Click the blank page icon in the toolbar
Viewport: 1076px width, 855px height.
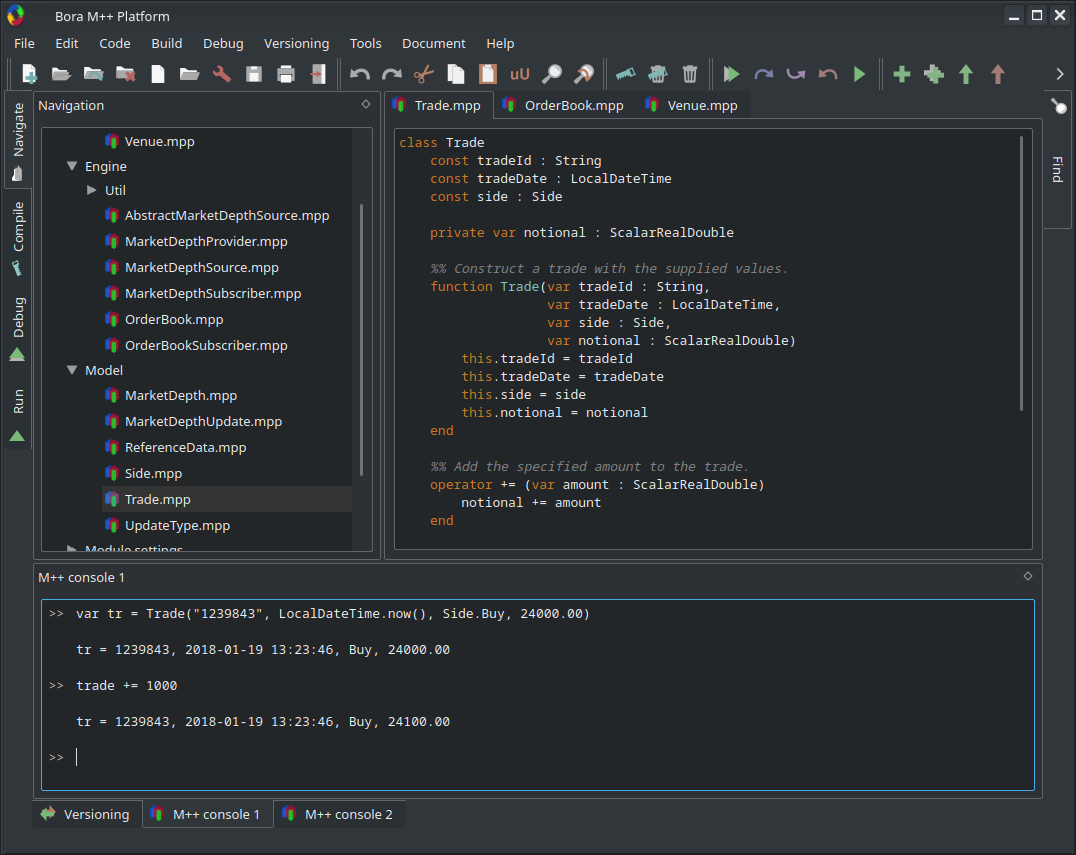pos(158,74)
